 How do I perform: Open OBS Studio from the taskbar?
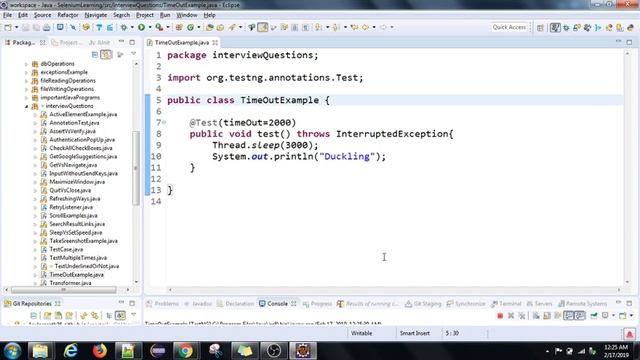click(x=273, y=351)
